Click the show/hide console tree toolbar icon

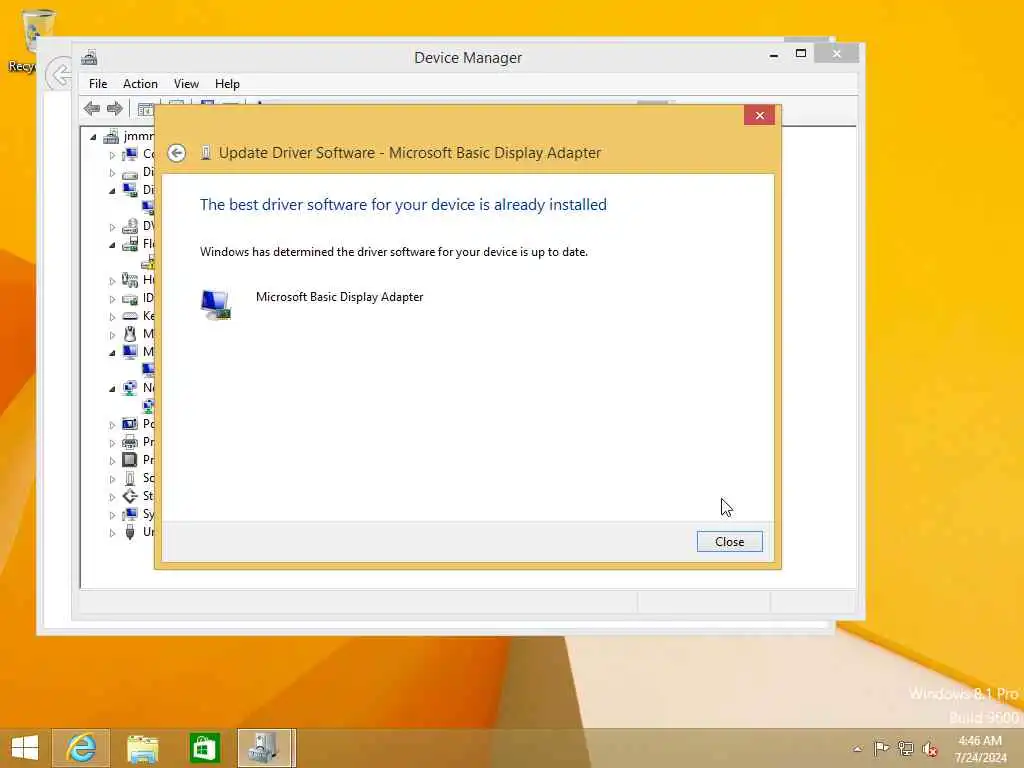click(x=145, y=109)
